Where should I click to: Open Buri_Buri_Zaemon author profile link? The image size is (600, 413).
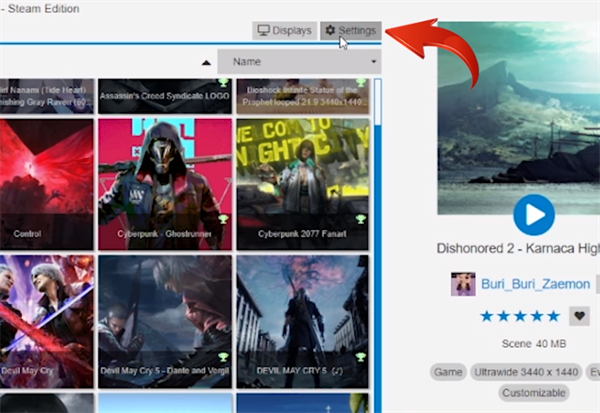(535, 284)
